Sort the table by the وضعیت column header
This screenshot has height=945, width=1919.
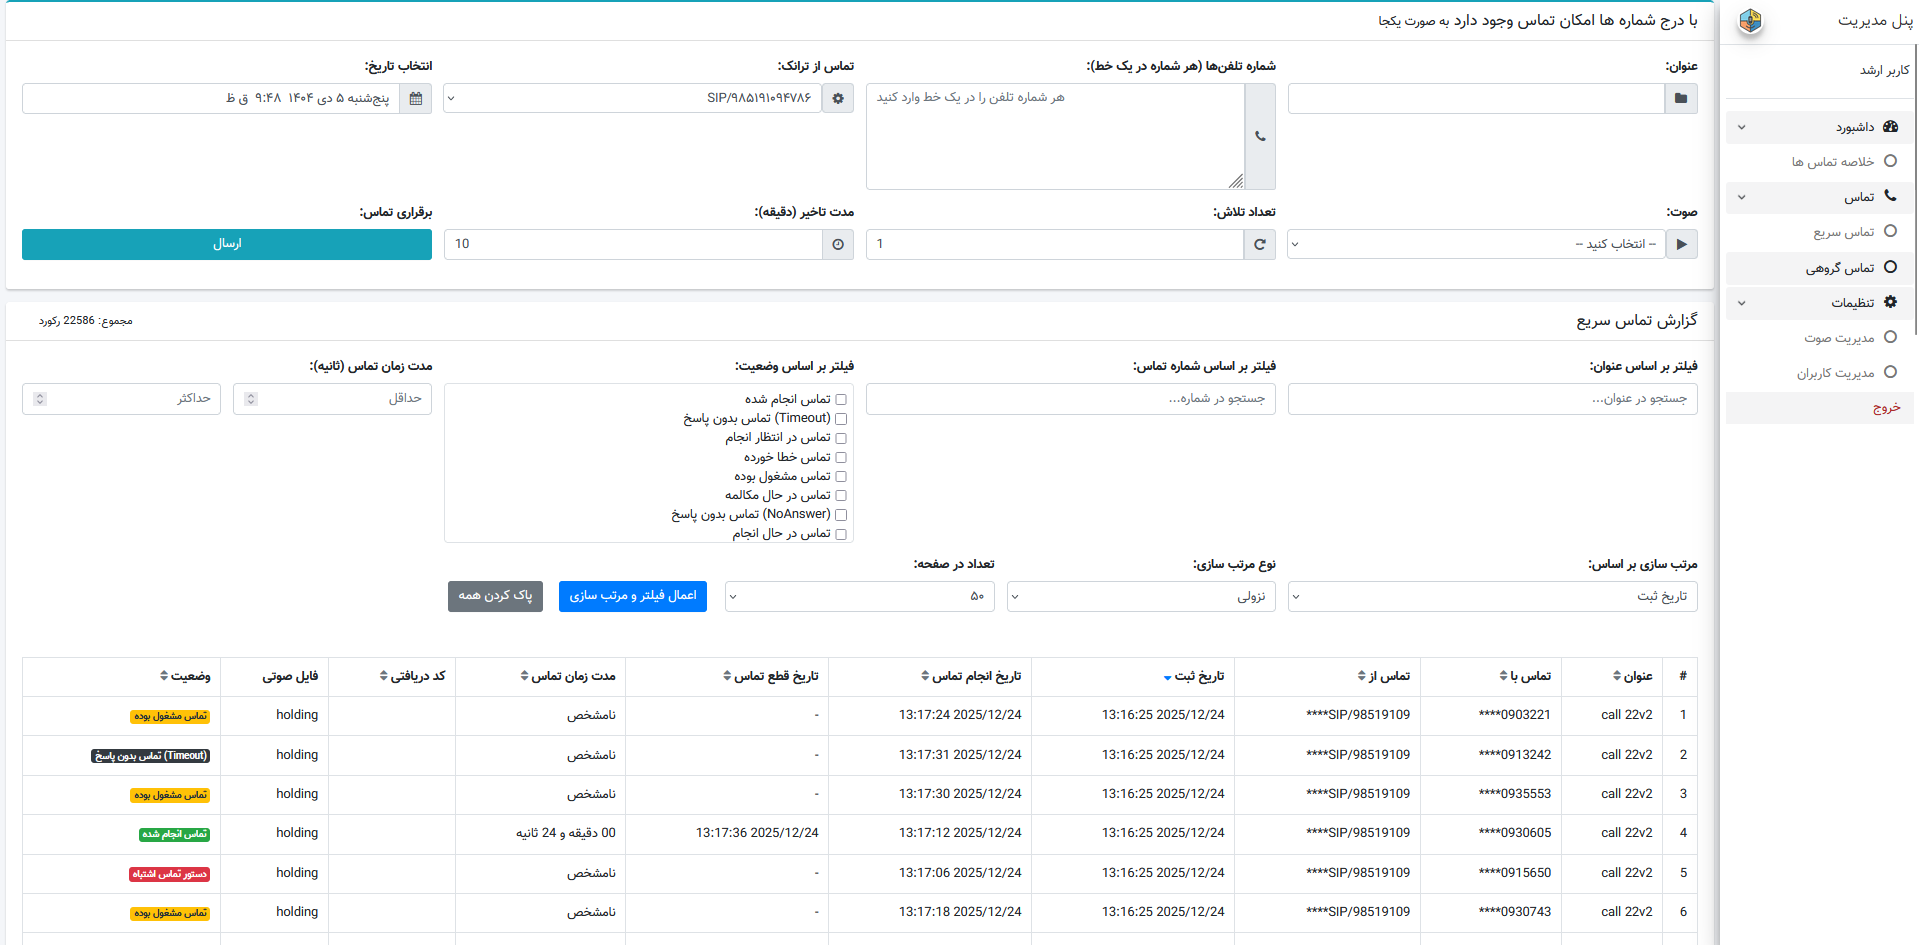click(185, 677)
